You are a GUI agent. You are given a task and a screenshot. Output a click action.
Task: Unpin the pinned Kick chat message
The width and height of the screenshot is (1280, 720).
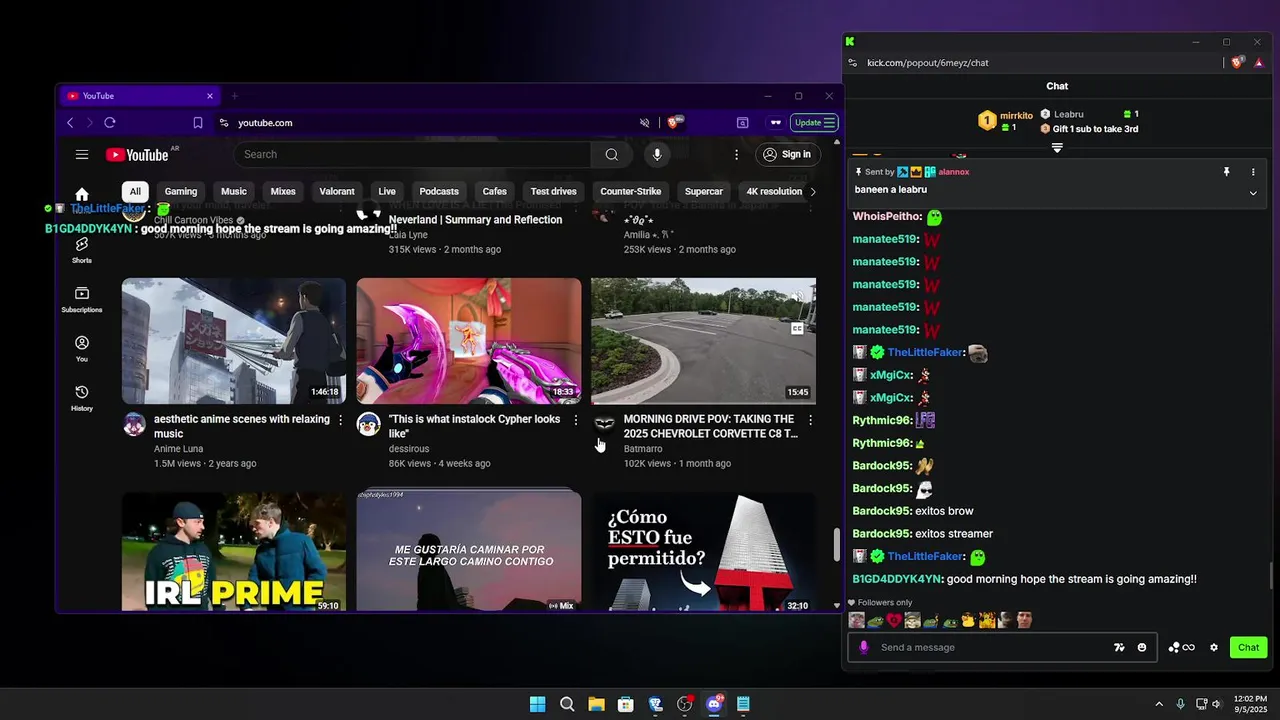point(1227,172)
